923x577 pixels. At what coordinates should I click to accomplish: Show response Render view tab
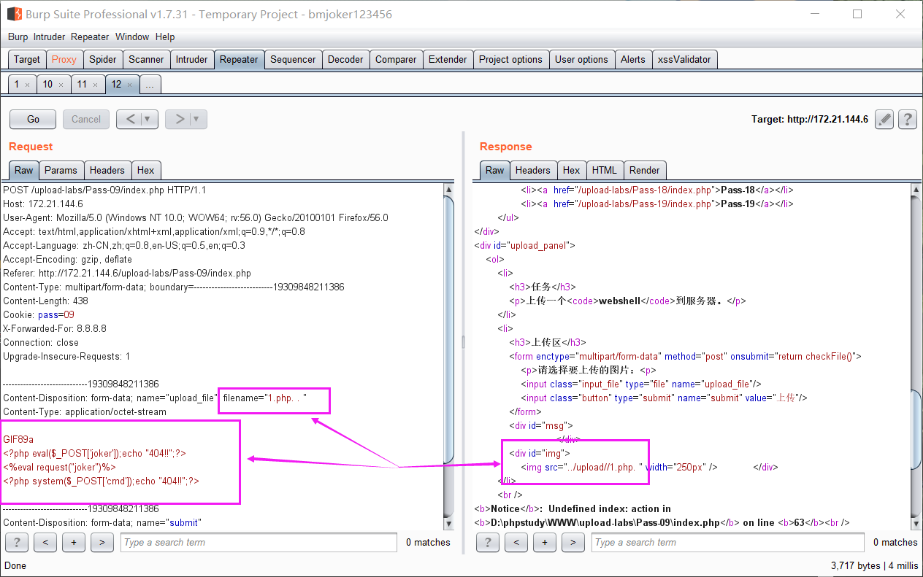point(644,170)
